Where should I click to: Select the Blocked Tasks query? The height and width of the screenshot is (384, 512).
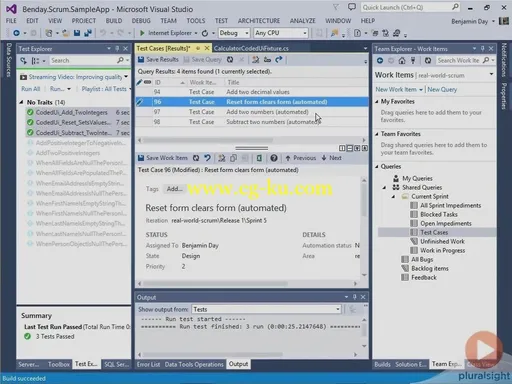439,214
